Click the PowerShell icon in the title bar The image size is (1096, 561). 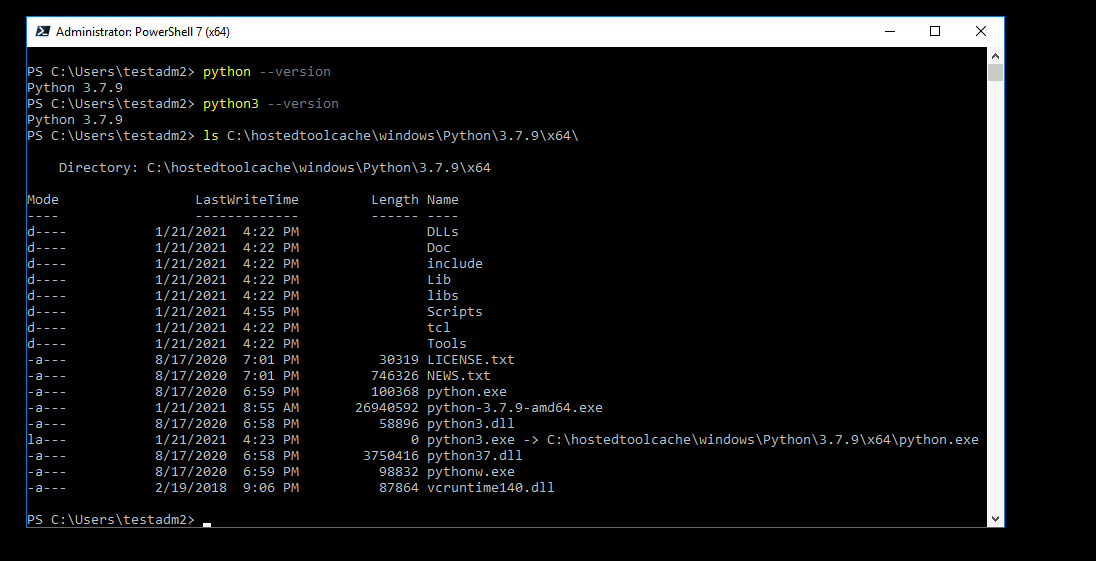43,31
